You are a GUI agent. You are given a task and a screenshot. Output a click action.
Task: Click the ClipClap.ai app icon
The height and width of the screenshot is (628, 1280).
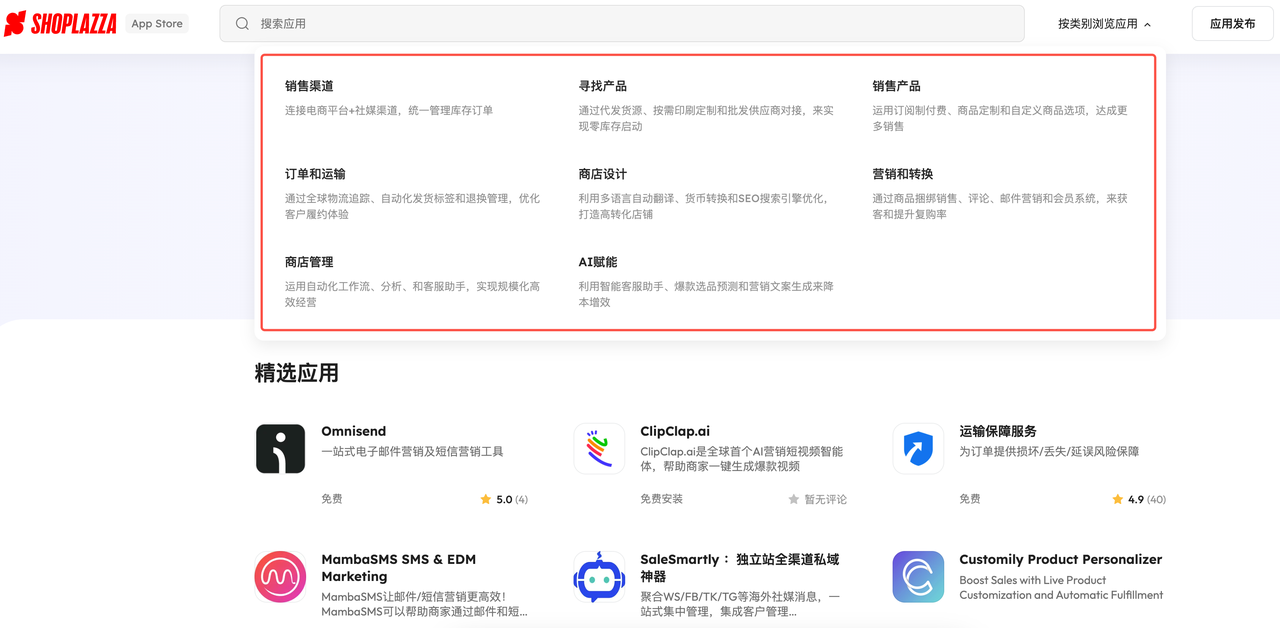599,448
